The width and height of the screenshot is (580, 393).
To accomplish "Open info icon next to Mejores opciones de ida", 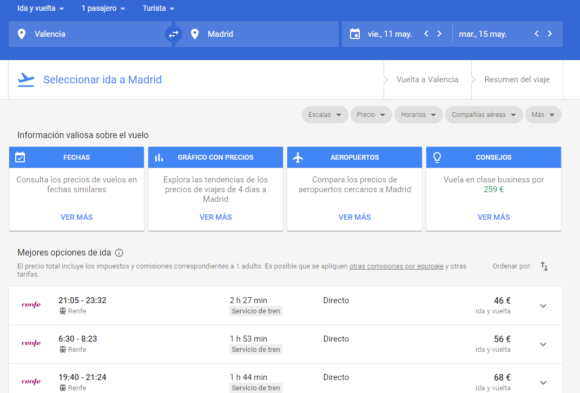I will click(x=119, y=253).
